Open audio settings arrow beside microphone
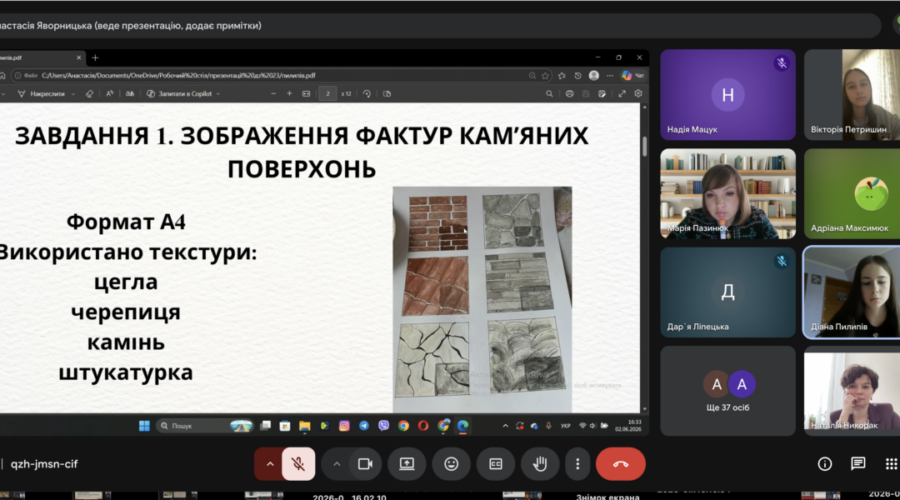The height and width of the screenshot is (500, 900). coord(269,464)
